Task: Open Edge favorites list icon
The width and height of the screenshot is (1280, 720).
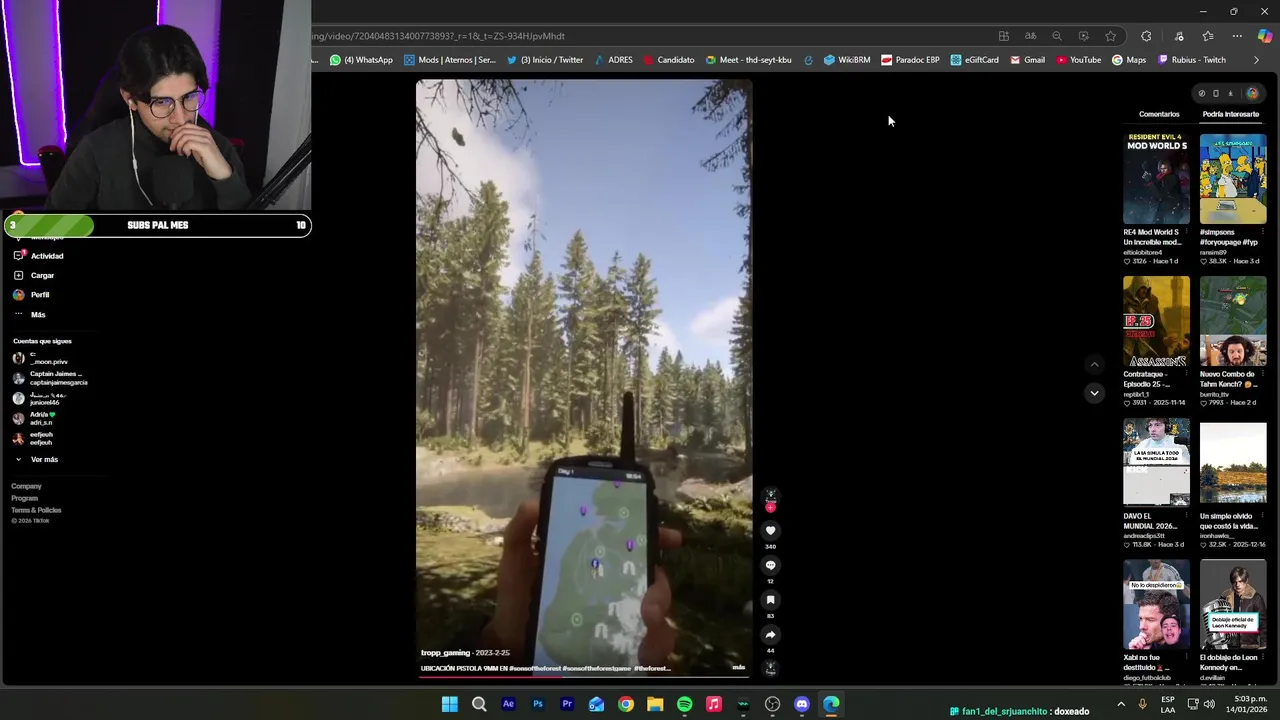Action: click(x=1208, y=36)
